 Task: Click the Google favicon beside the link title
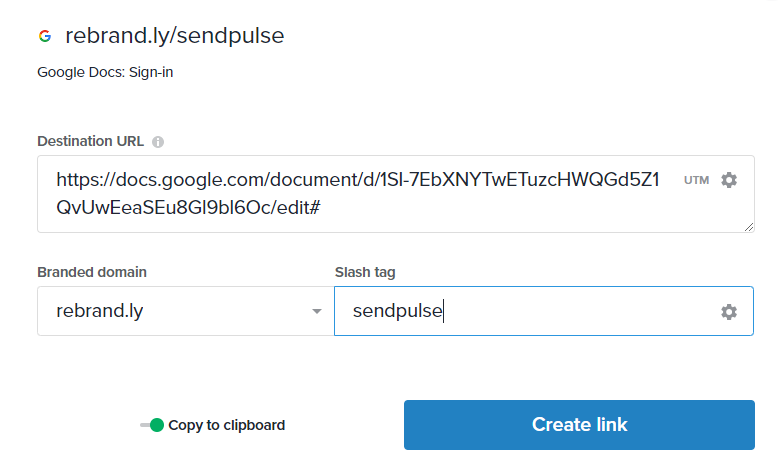(x=44, y=36)
